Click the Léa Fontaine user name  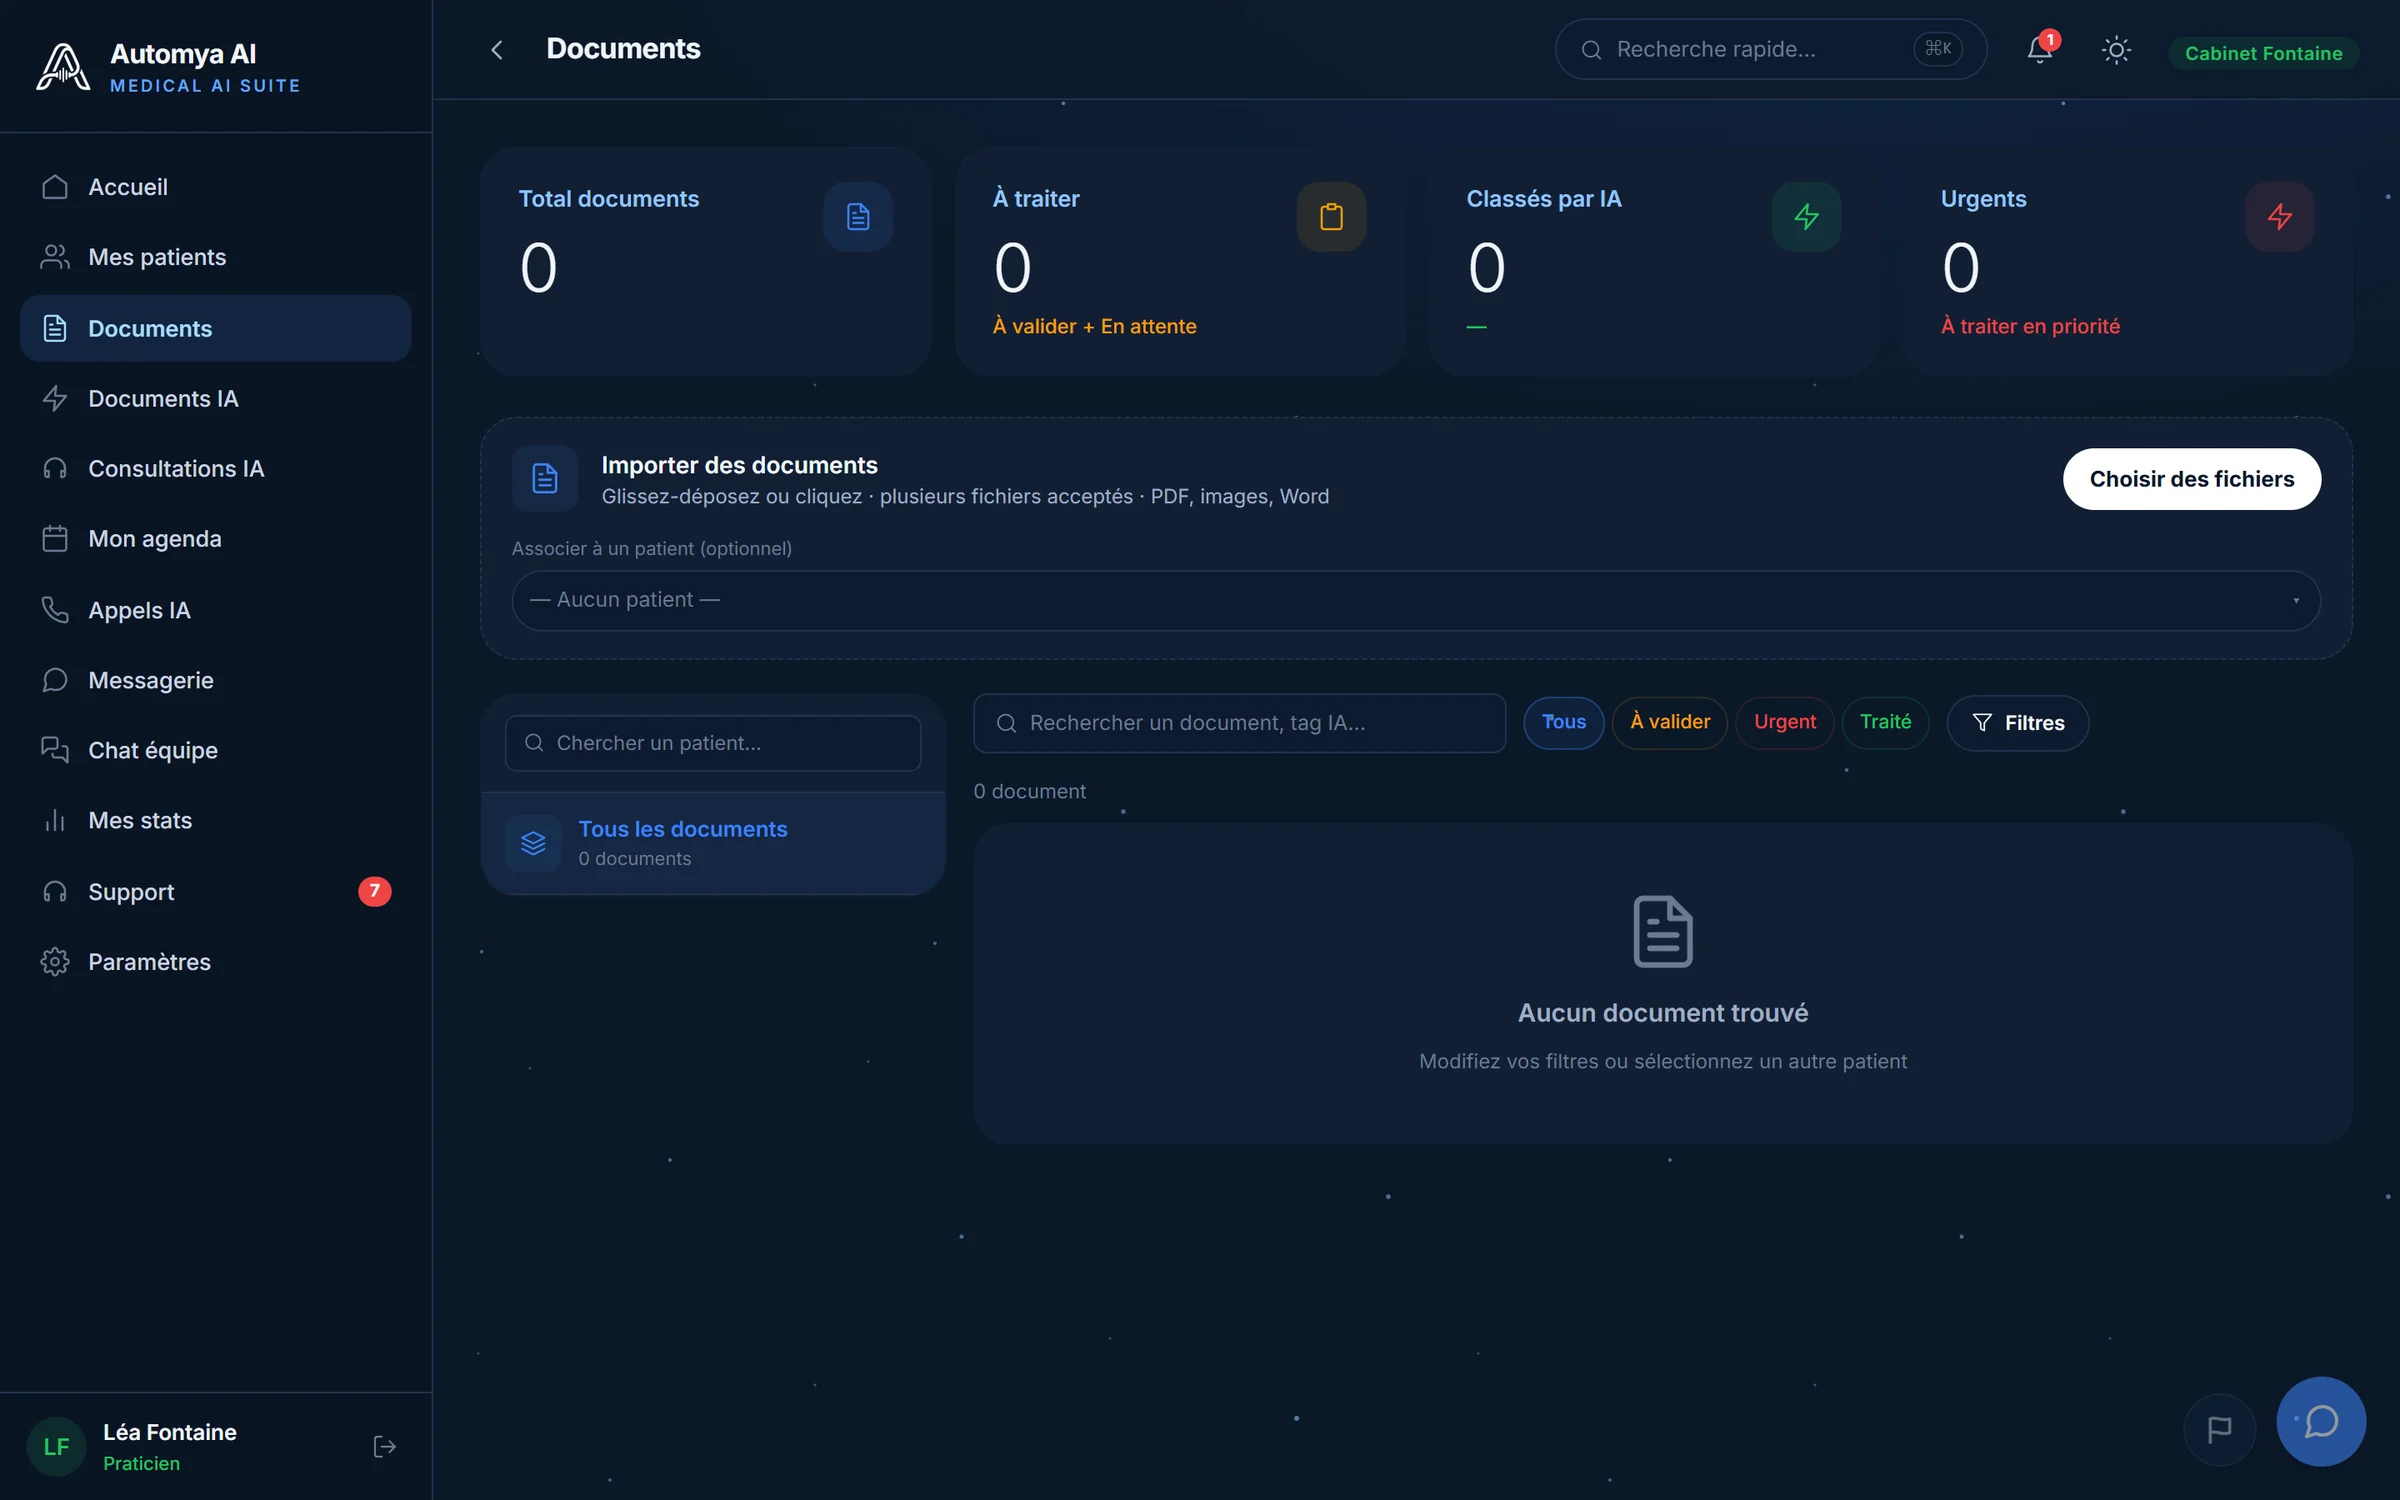[170, 1432]
